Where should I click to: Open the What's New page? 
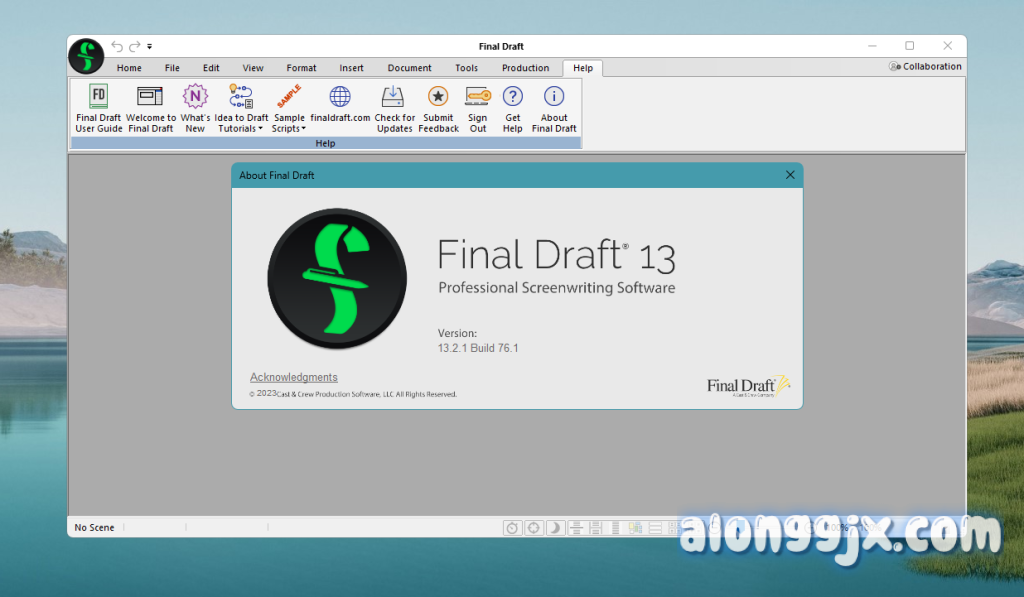coord(195,97)
